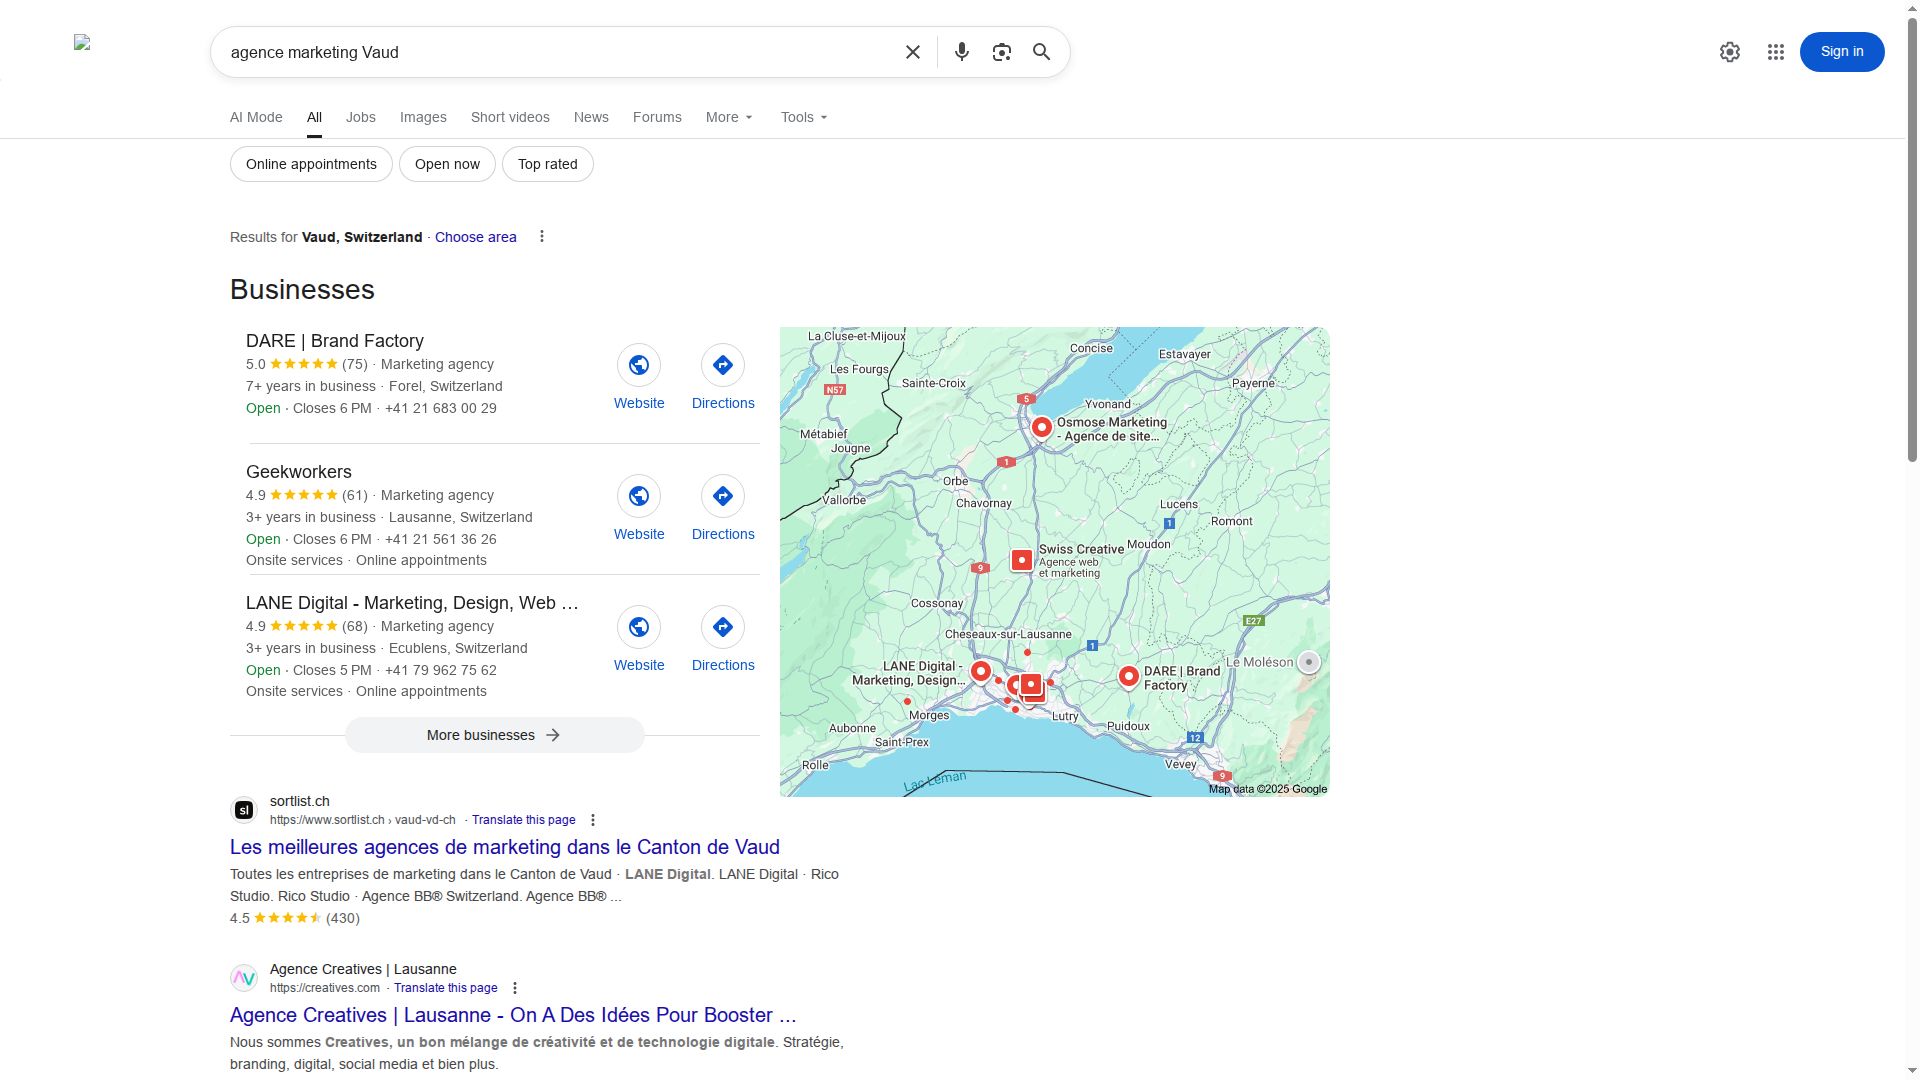Open options menu next to sortlist.ch result
The image size is (1920, 1080).
[592, 819]
